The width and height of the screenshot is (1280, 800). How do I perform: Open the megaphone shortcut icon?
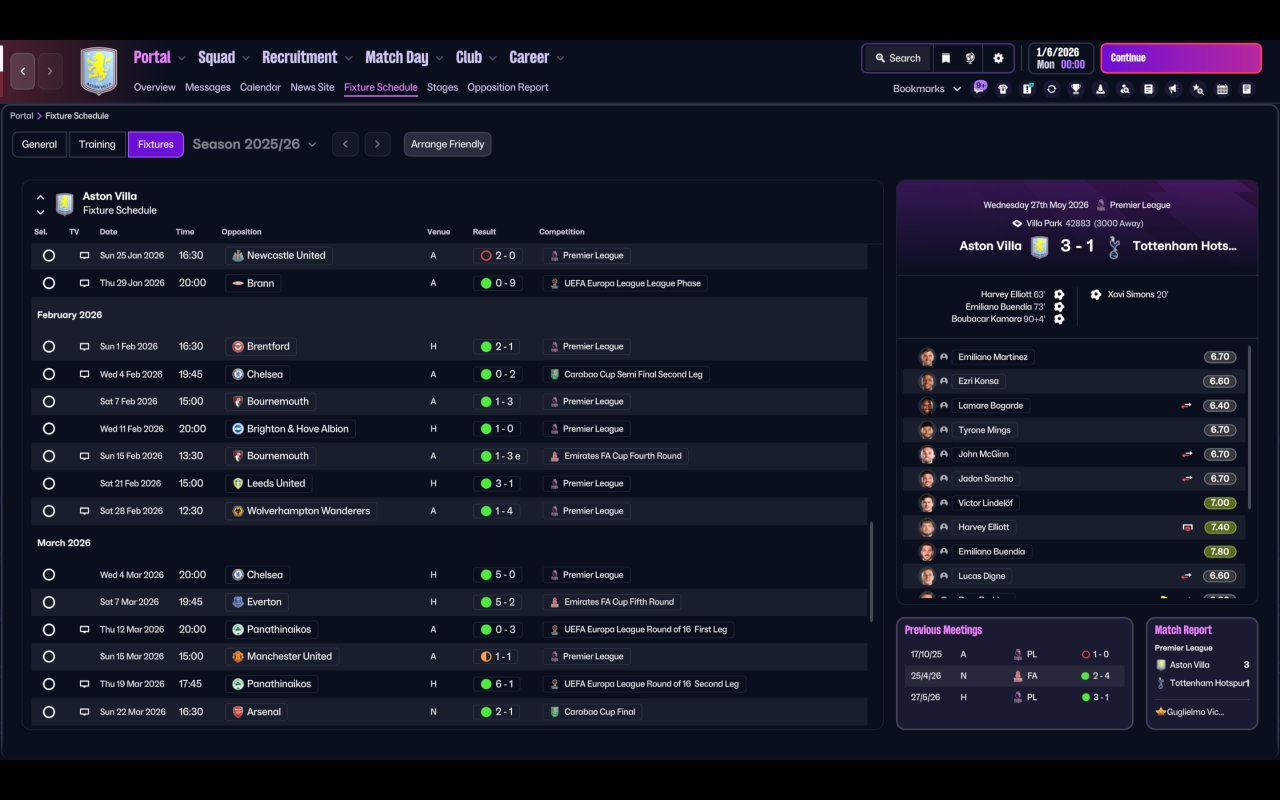coord(1173,89)
